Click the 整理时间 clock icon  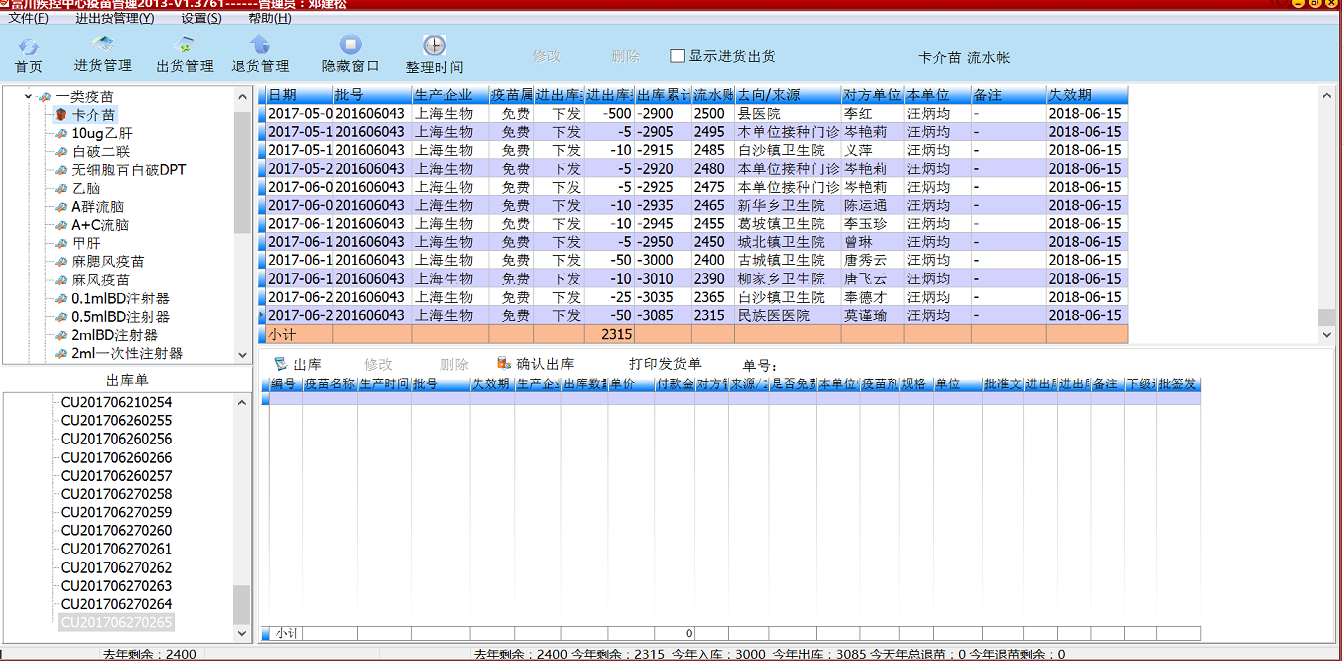[434, 45]
